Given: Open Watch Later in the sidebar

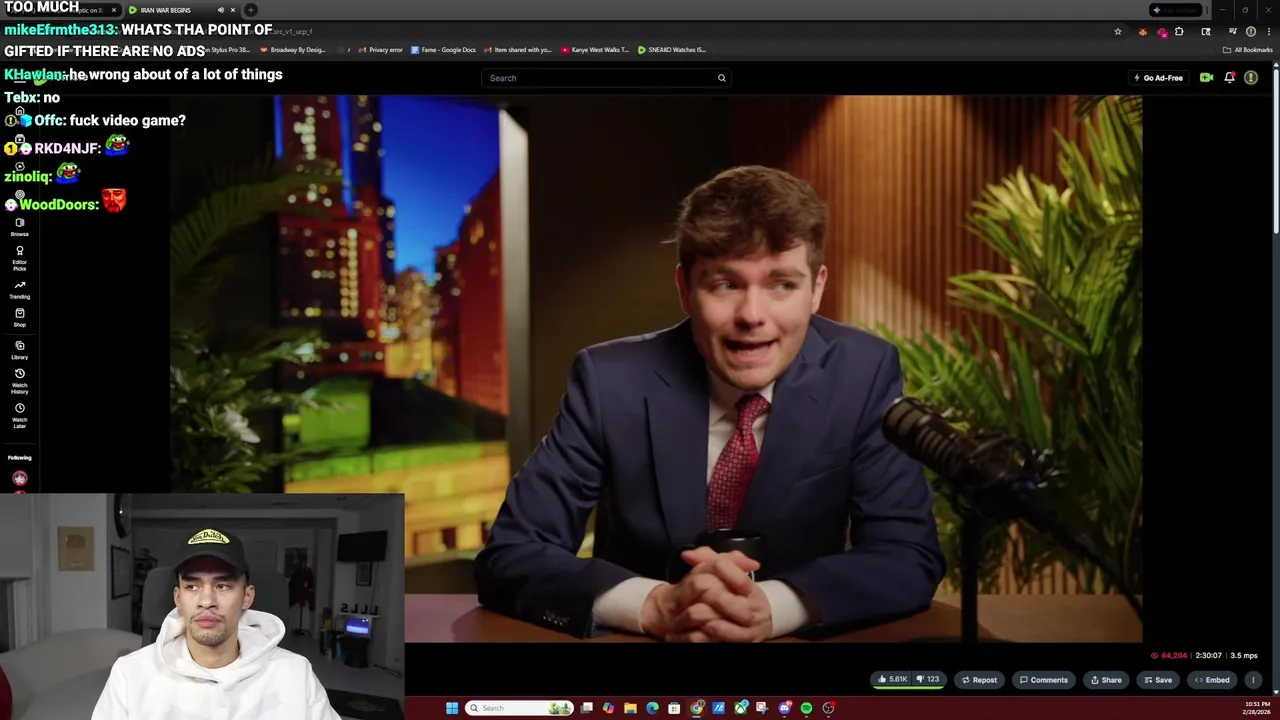Looking at the screenshot, I should 19,415.
